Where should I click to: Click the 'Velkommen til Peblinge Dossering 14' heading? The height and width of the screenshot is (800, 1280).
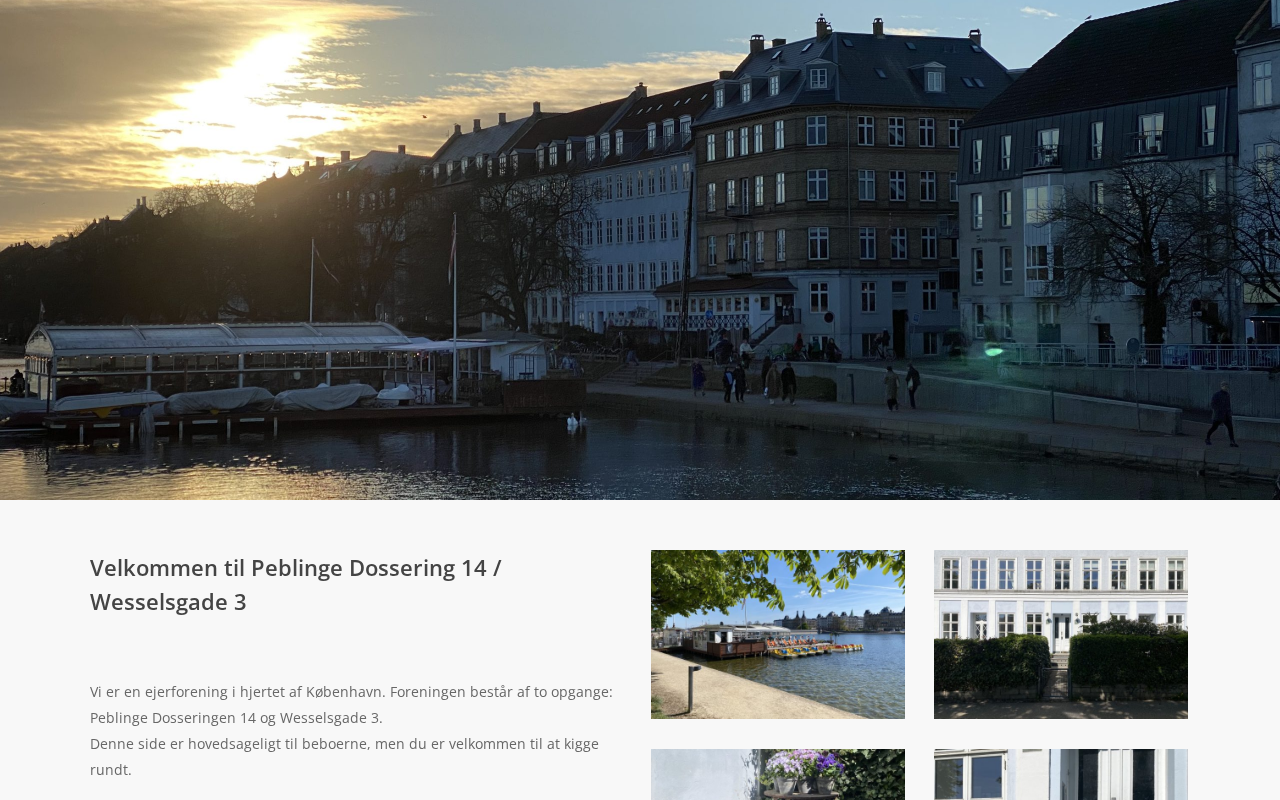tap(296, 568)
